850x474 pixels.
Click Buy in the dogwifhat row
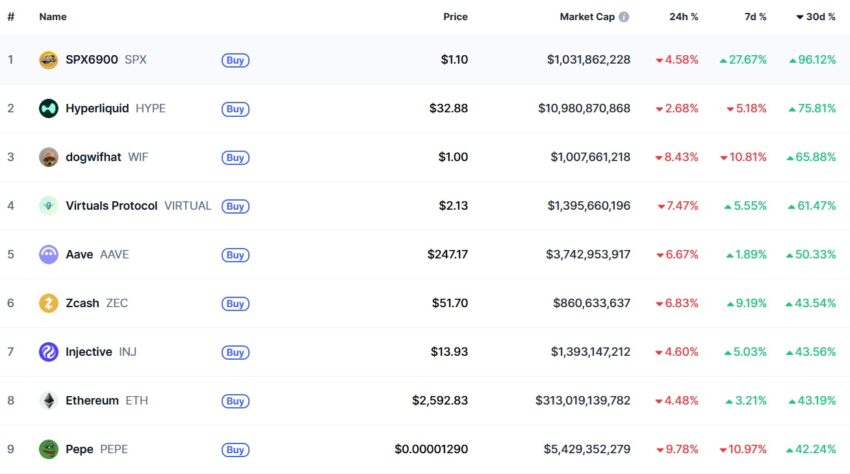[x=235, y=158]
